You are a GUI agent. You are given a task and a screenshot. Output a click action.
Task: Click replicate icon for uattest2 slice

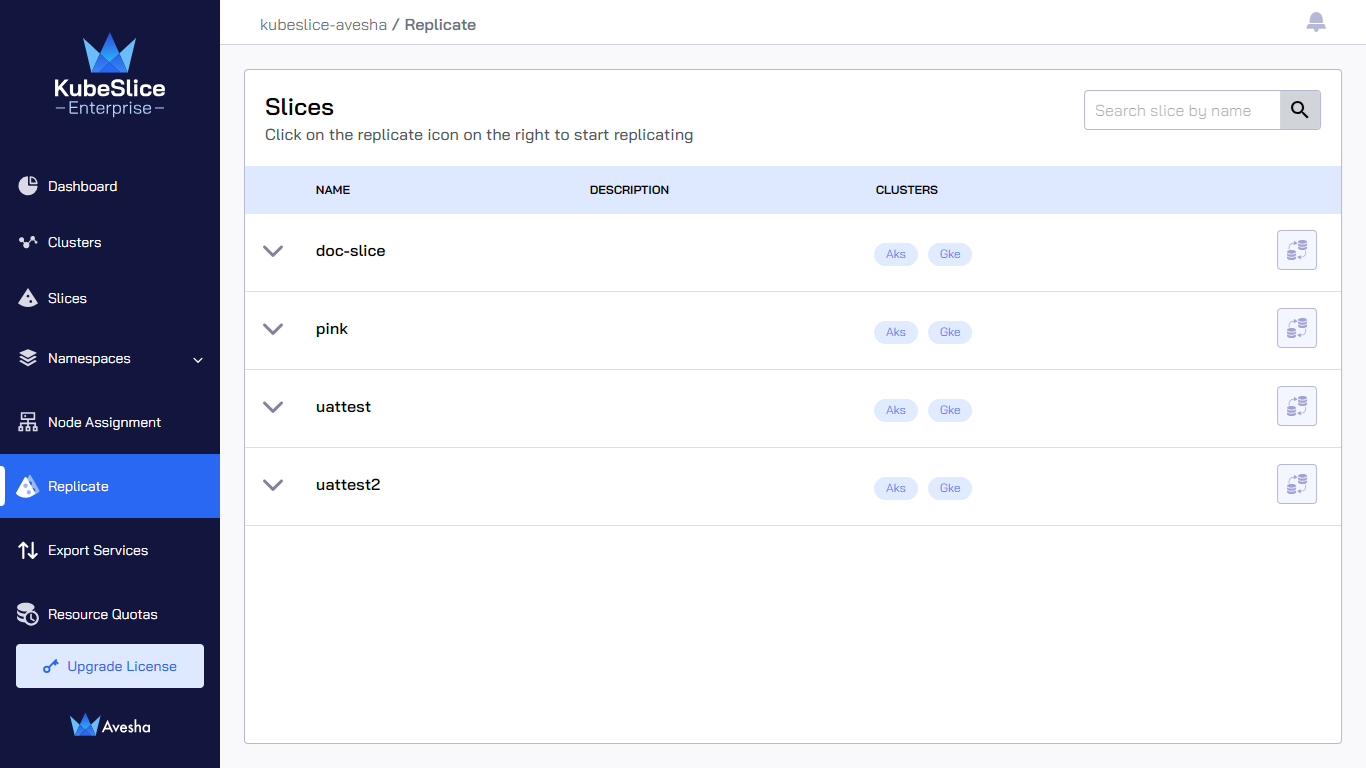click(x=1297, y=484)
